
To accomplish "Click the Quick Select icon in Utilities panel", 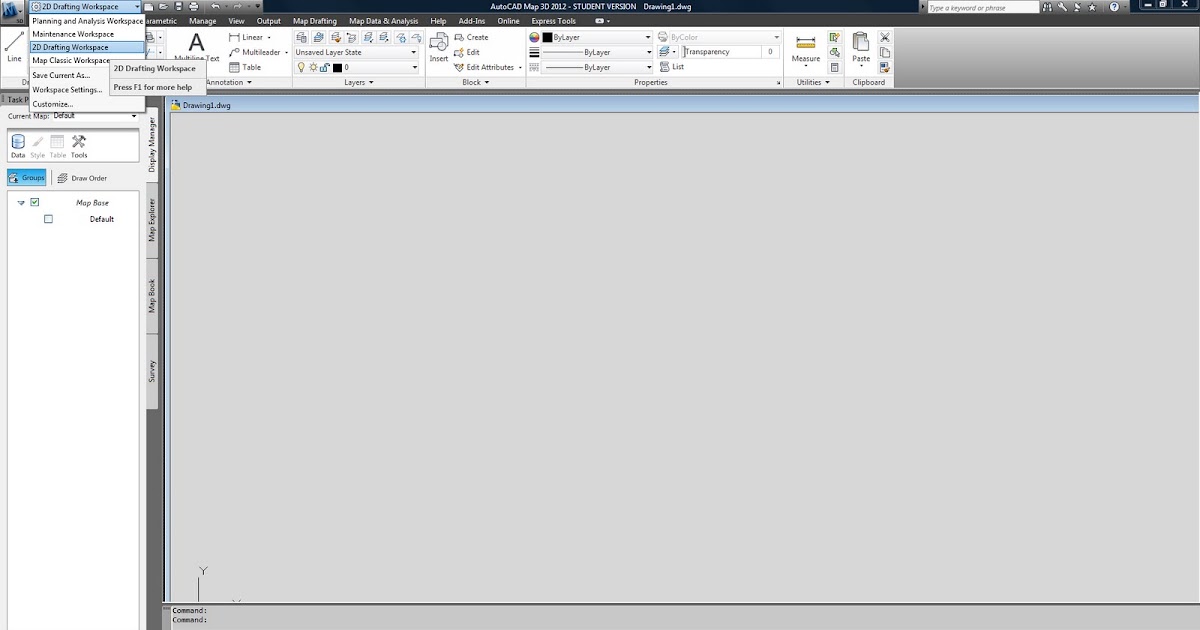I will [x=834, y=37].
